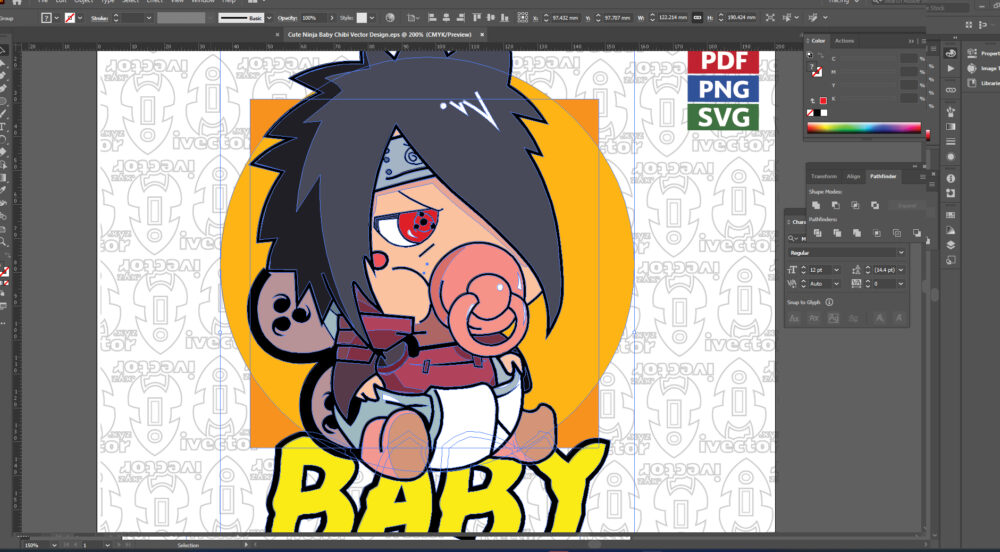The width and height of the screenshot is (1000, 552).
Task: Click the Expand button in Pathfinder
Action: pos(907,205)
